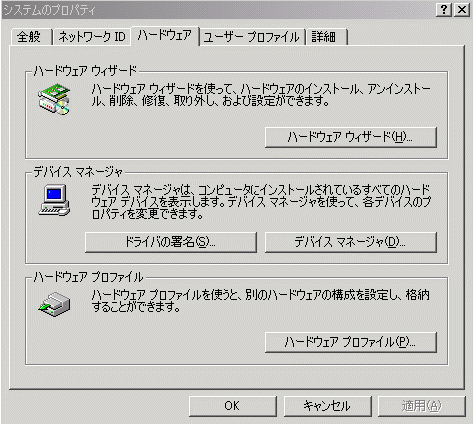Go to the ユーザー プロファイル tab
This screenshot has height=424, width=473.
coord(252,37)
